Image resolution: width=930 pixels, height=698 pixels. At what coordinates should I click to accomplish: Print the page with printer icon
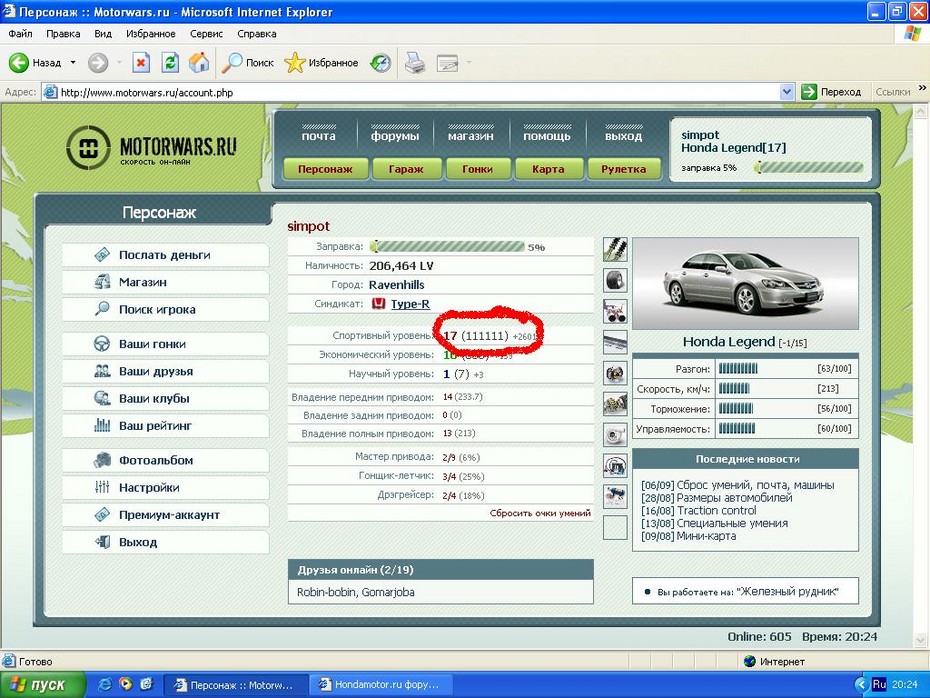point(415,62)
